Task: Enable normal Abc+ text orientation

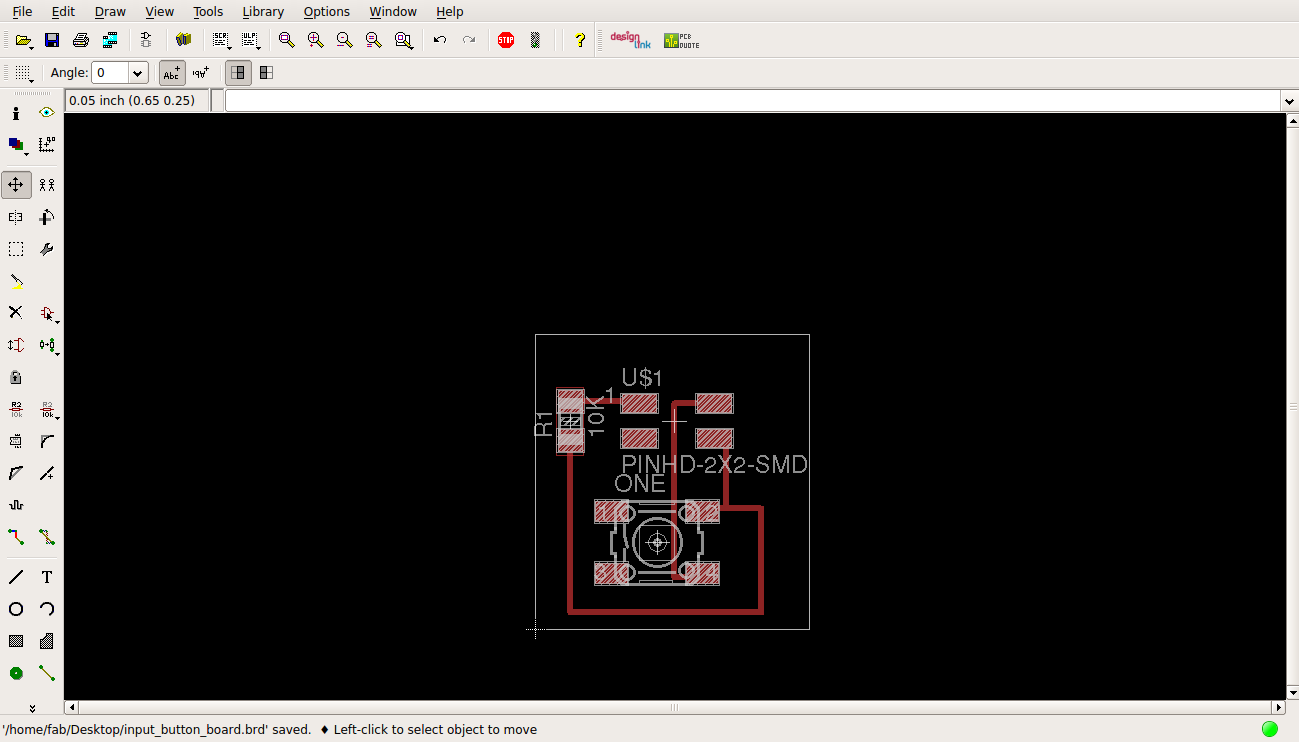Action: point(172,72)
